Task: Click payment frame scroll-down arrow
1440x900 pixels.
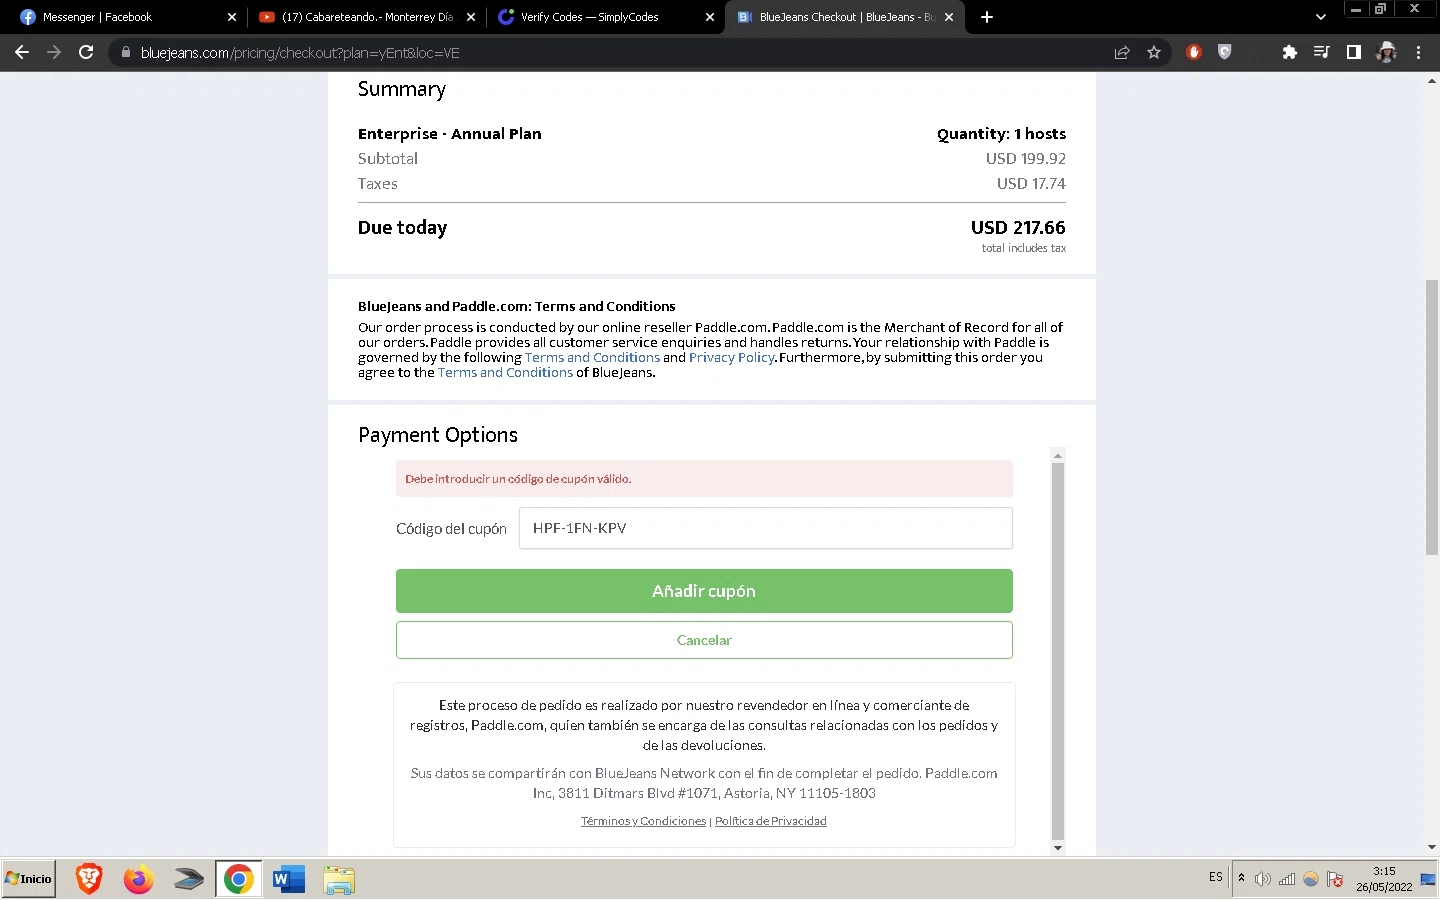Action: tap(1058, 848)
